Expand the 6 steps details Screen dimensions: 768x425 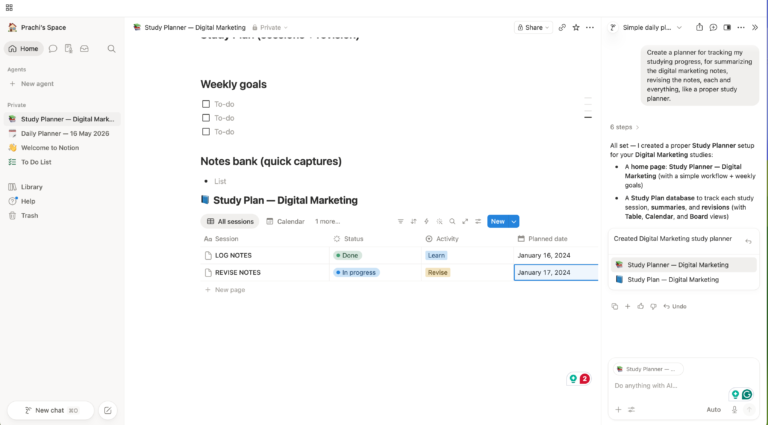(x=624, y=127)
